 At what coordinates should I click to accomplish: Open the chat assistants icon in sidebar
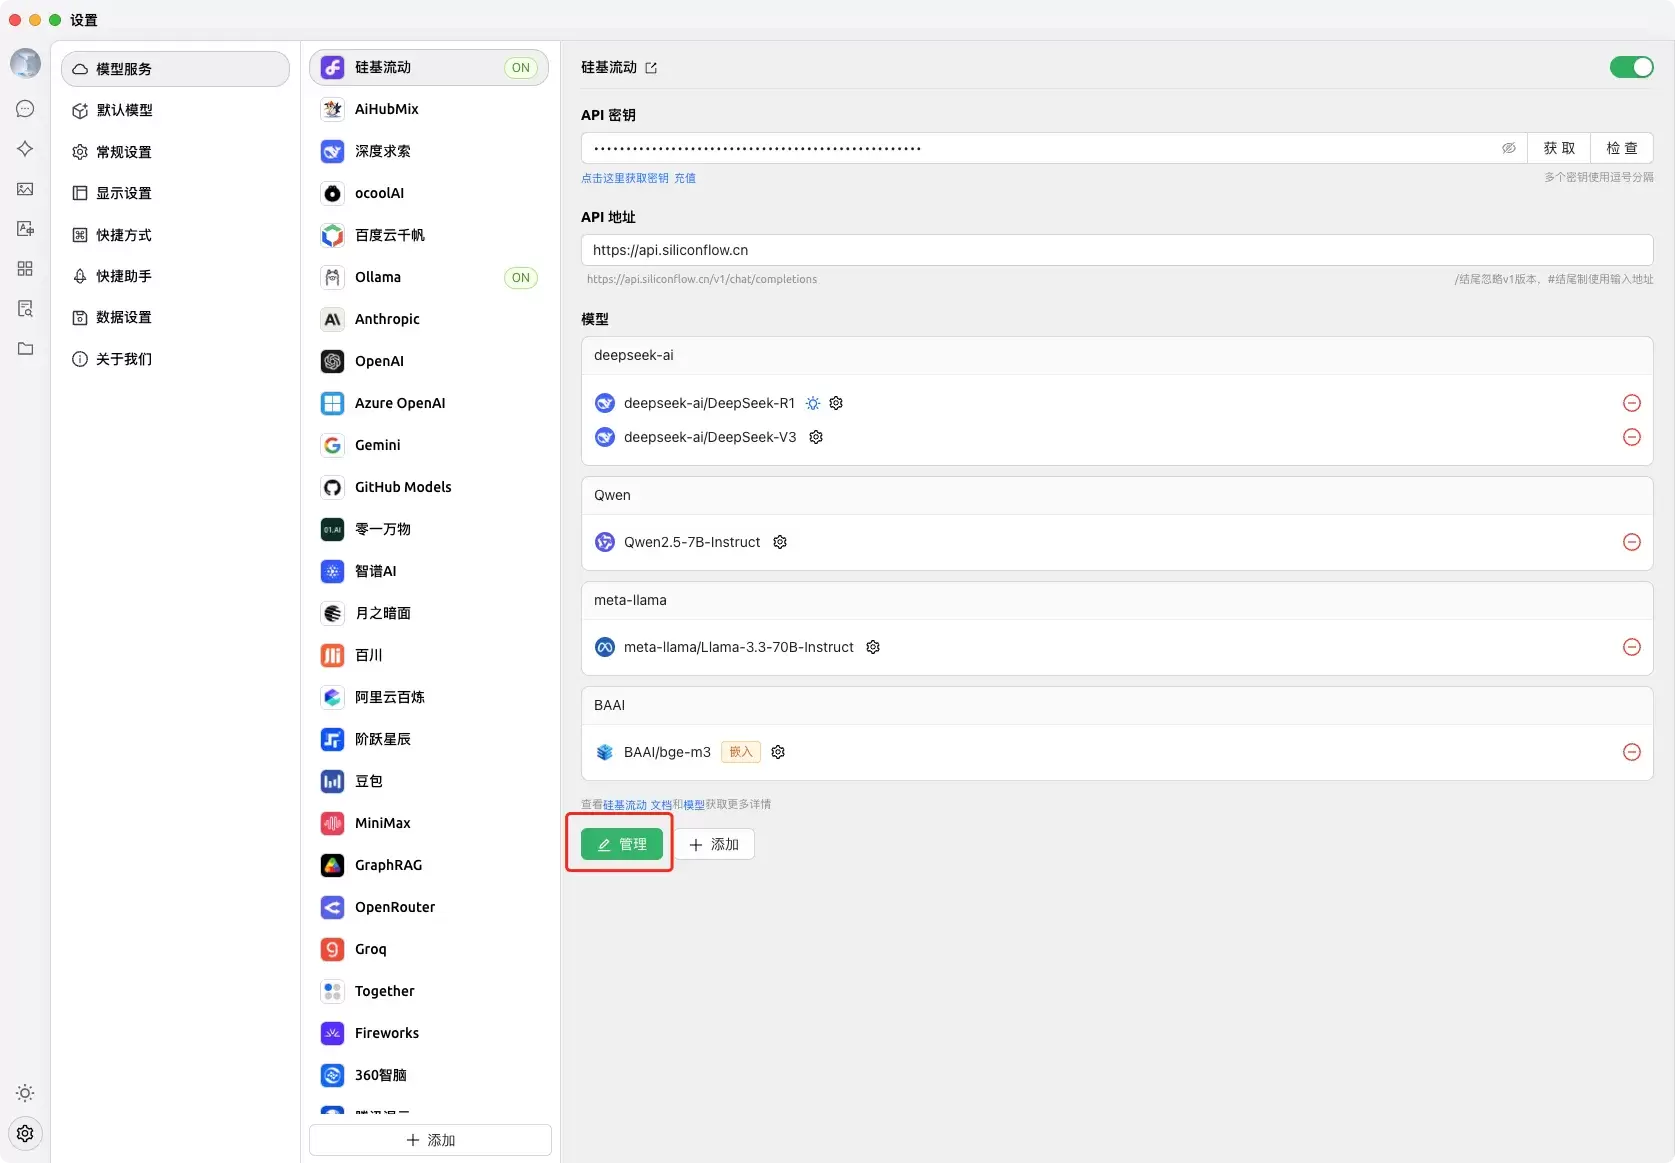click(25, 109)
